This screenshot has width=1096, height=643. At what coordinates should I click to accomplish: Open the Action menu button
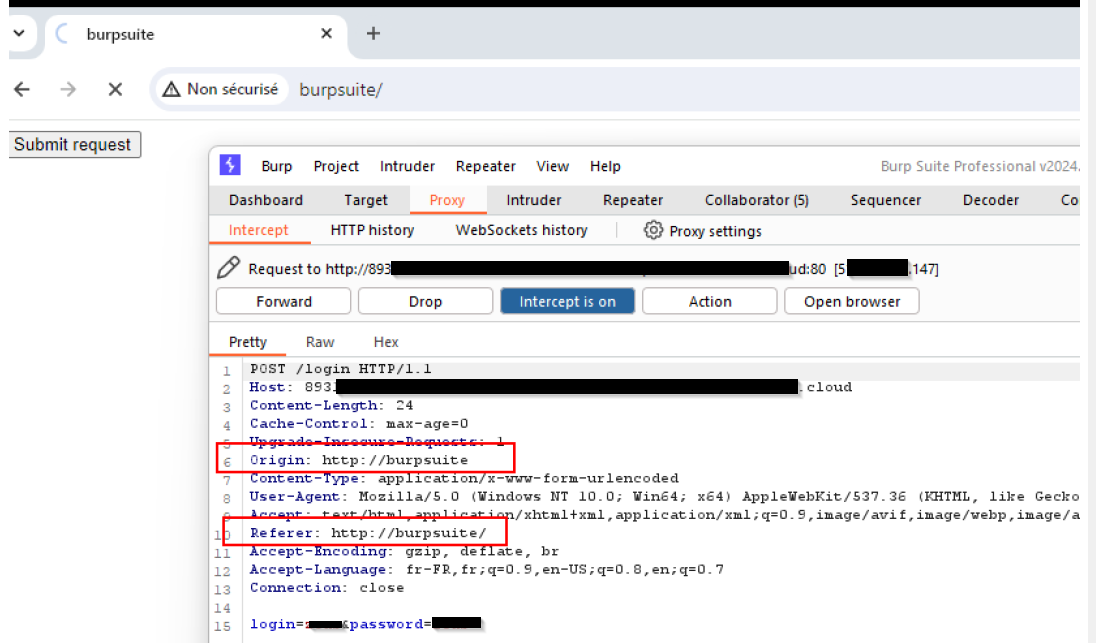pyautogui.click(x=710, y=301)
